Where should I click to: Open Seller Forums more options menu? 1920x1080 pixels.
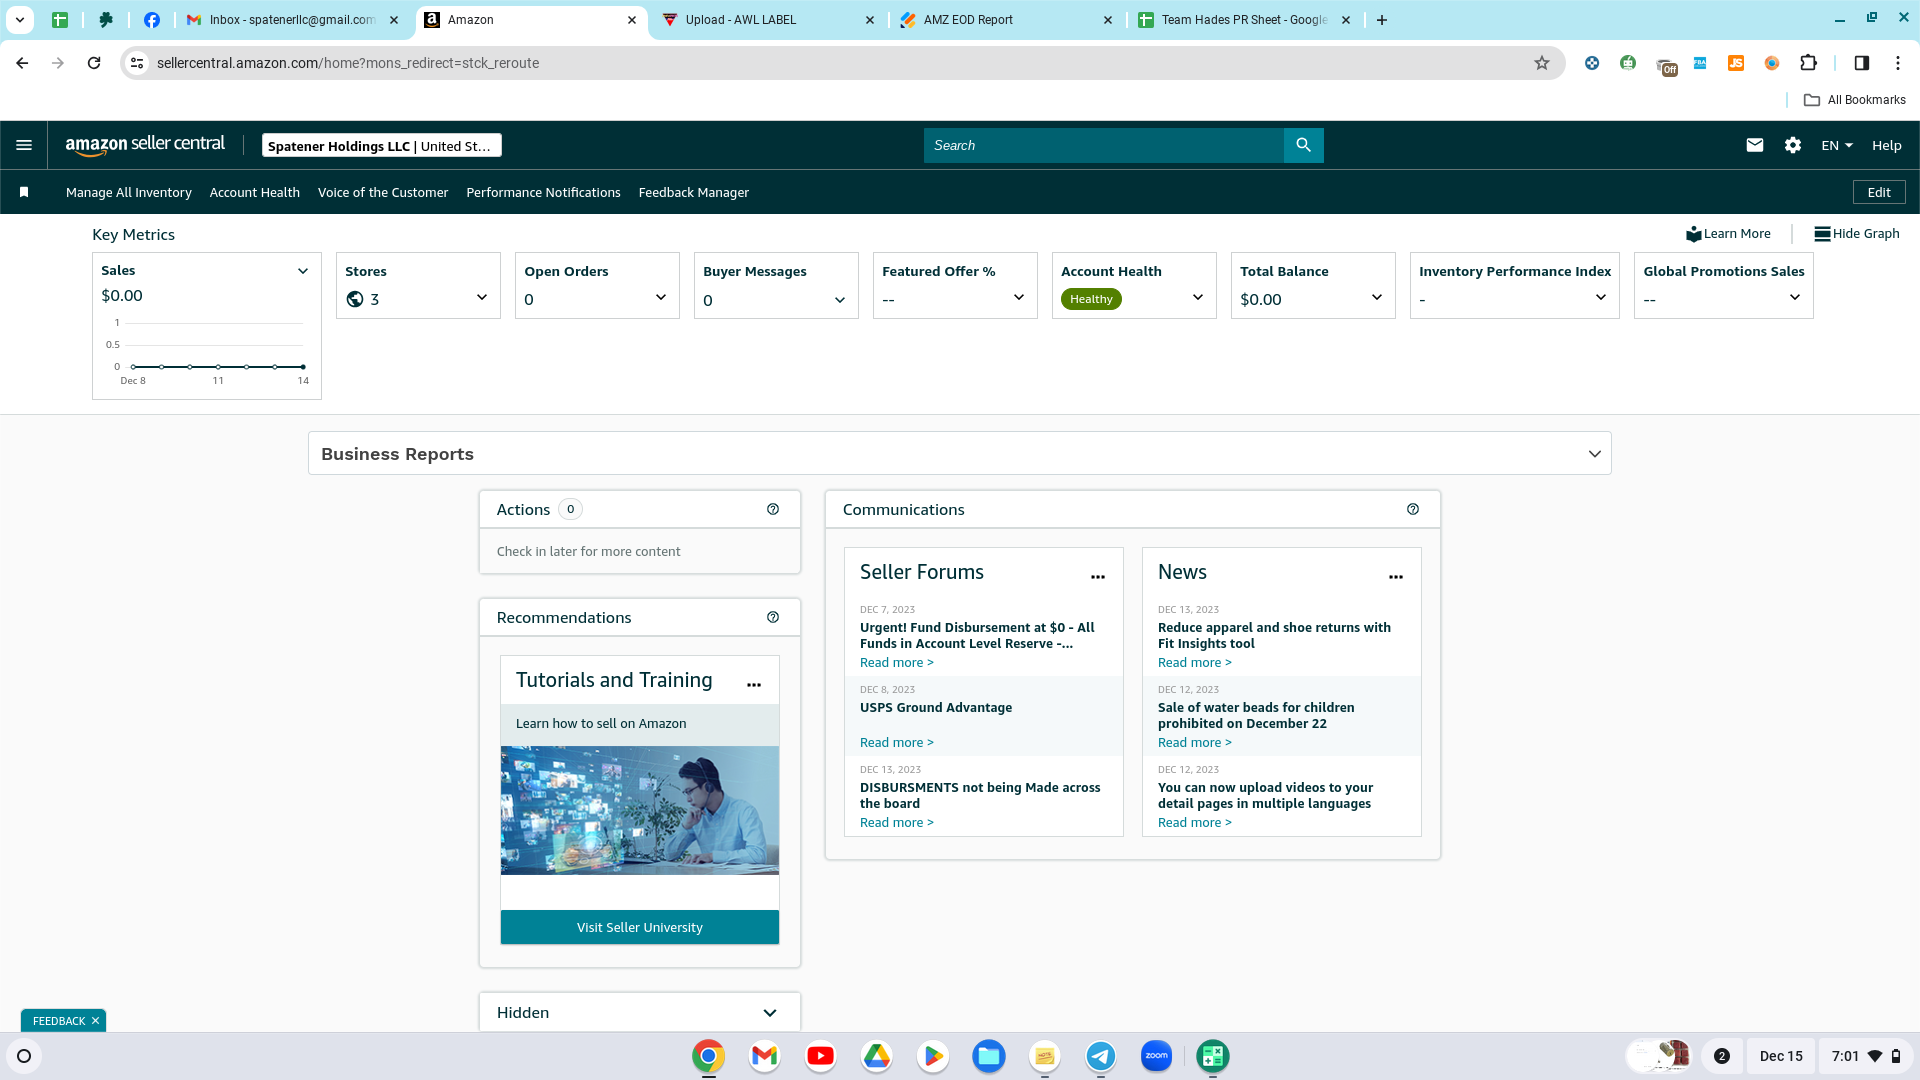(1098, 576)
